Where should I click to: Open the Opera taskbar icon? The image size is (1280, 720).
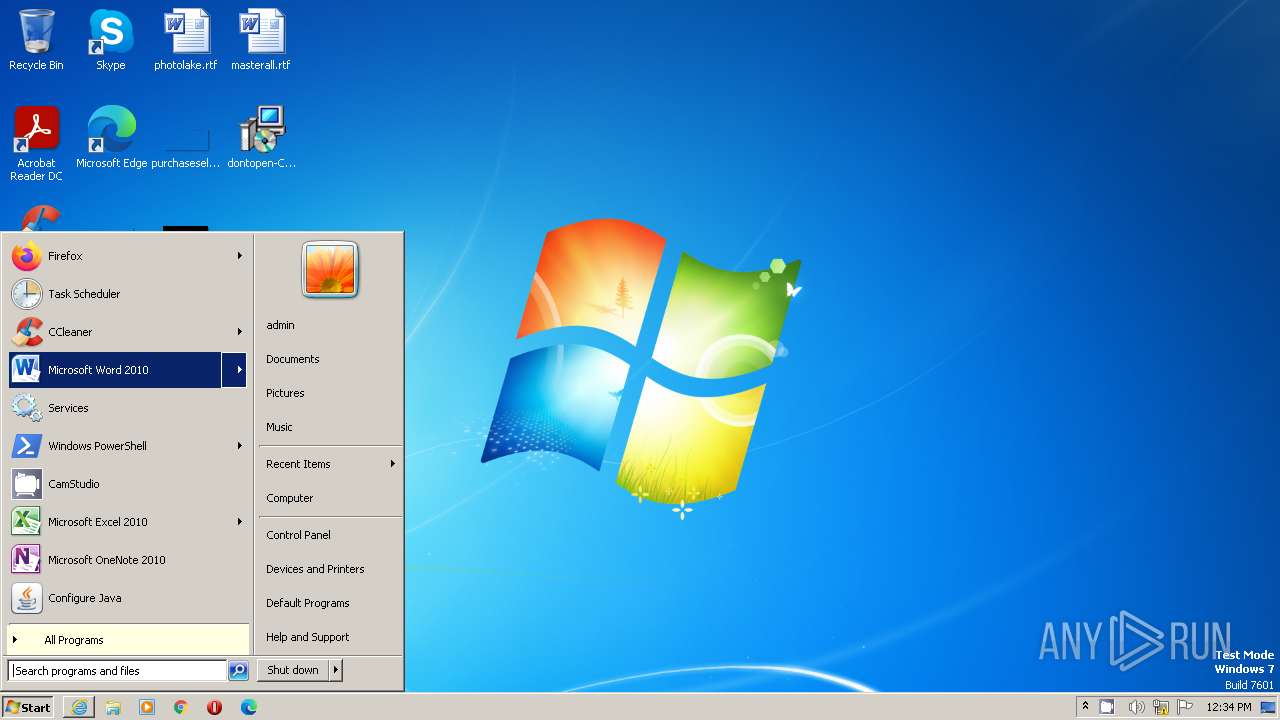pyautogui.click(x=214, y=707)
